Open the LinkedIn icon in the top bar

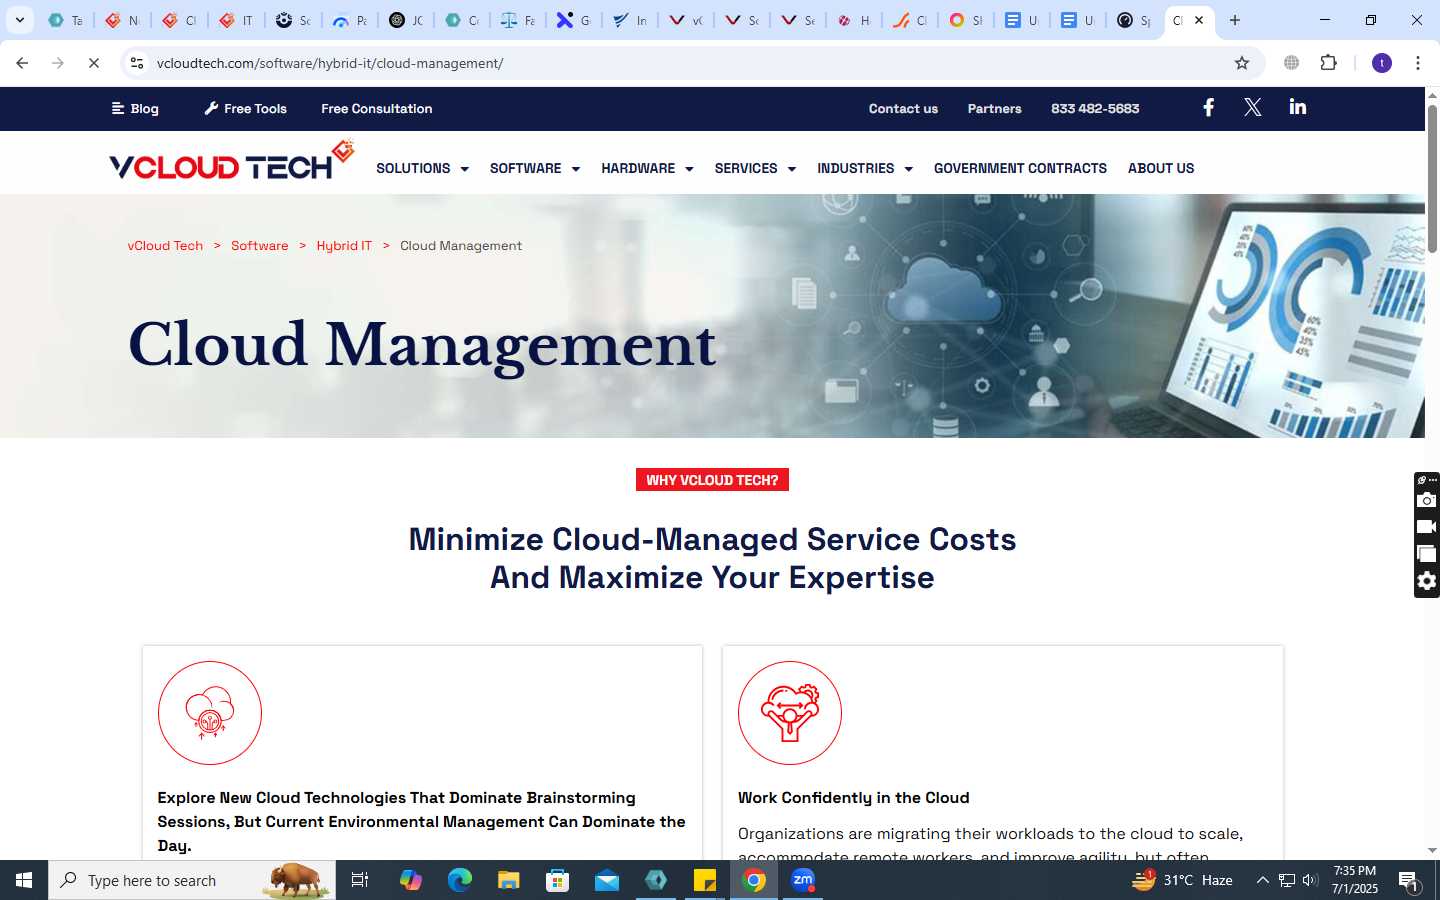tap(1297, 107)
